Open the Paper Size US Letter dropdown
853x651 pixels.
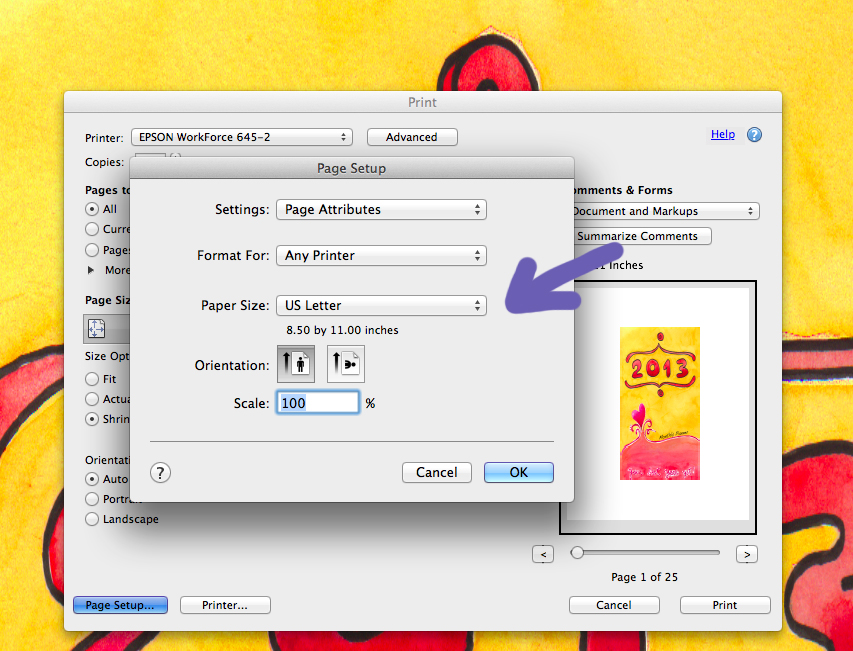click(x=380, y=306)
